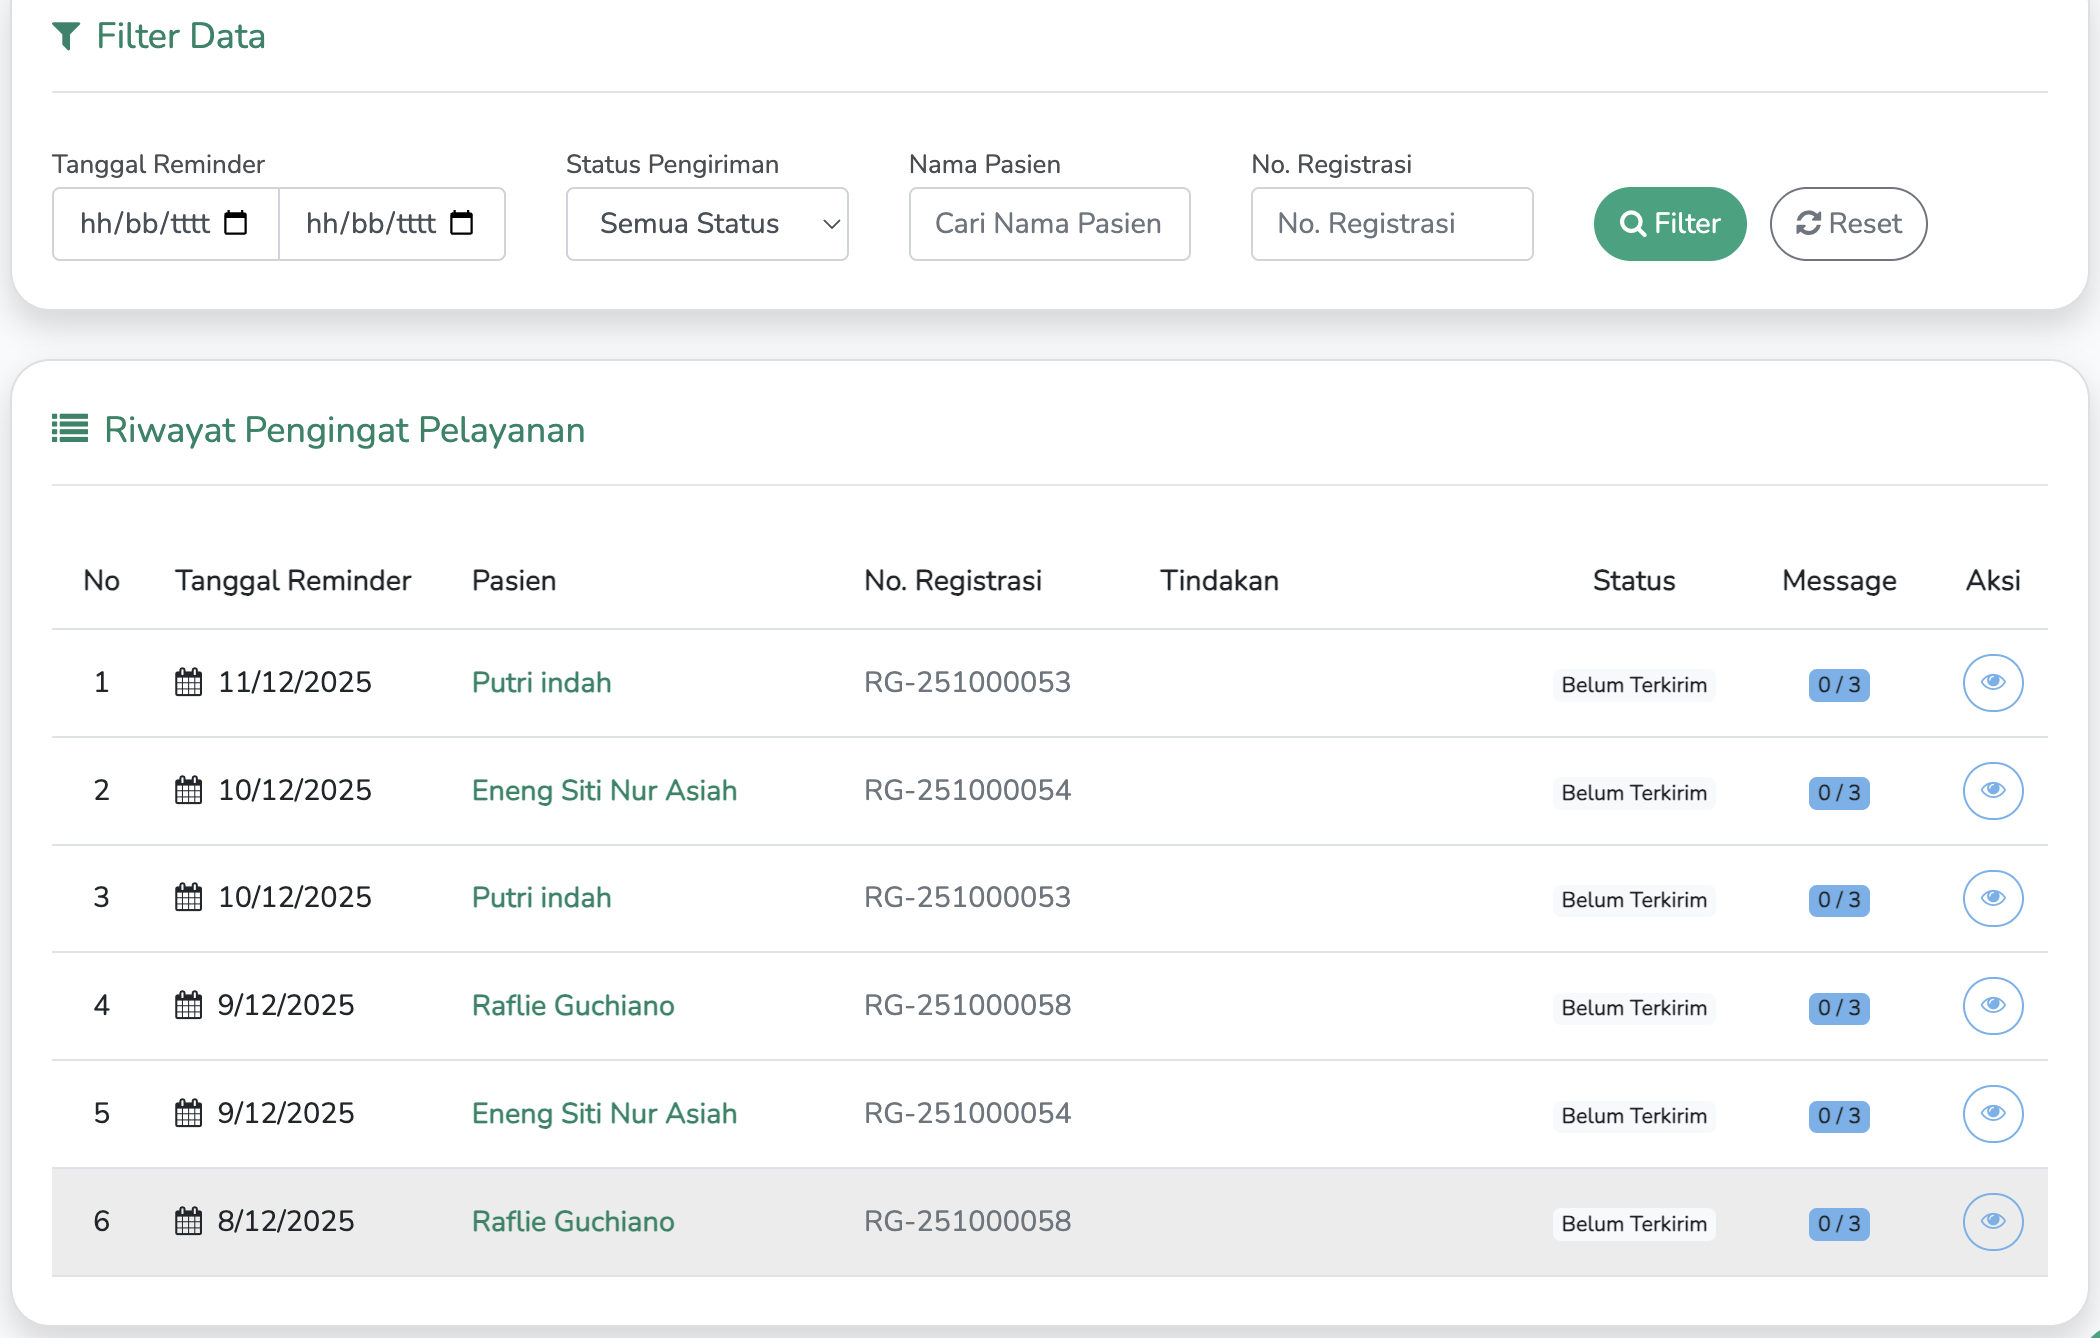
Task: Click the 0/3 message badge in row 1
Action: pos(1838,685)
